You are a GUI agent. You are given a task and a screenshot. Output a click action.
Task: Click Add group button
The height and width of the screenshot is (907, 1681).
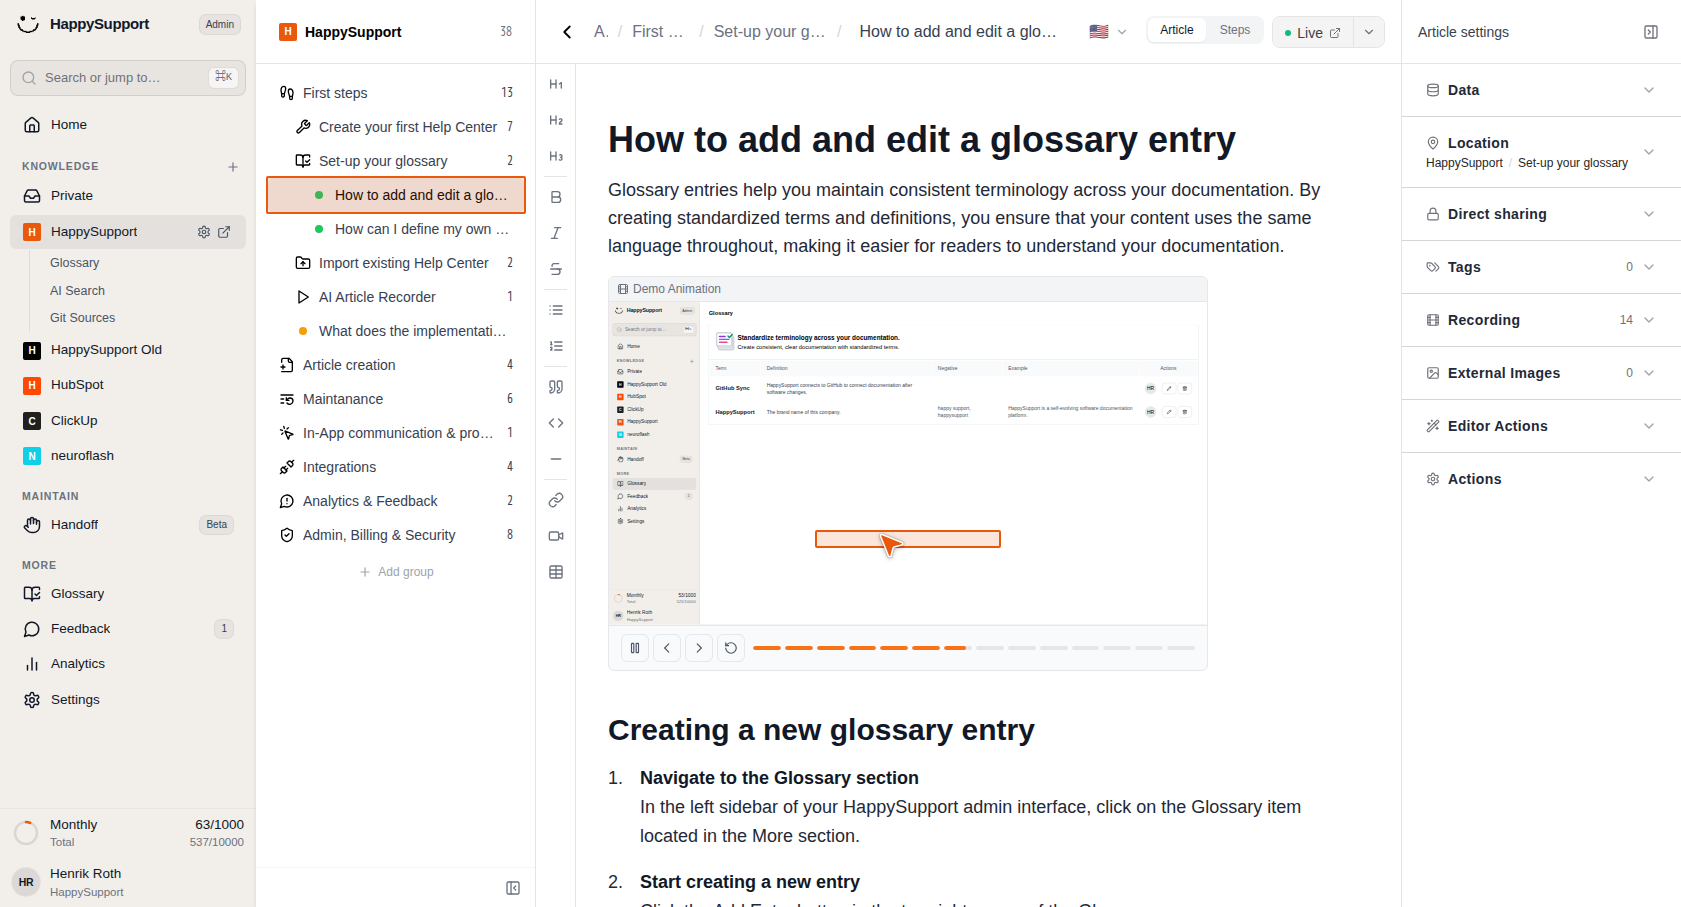(x=396, y=572)
